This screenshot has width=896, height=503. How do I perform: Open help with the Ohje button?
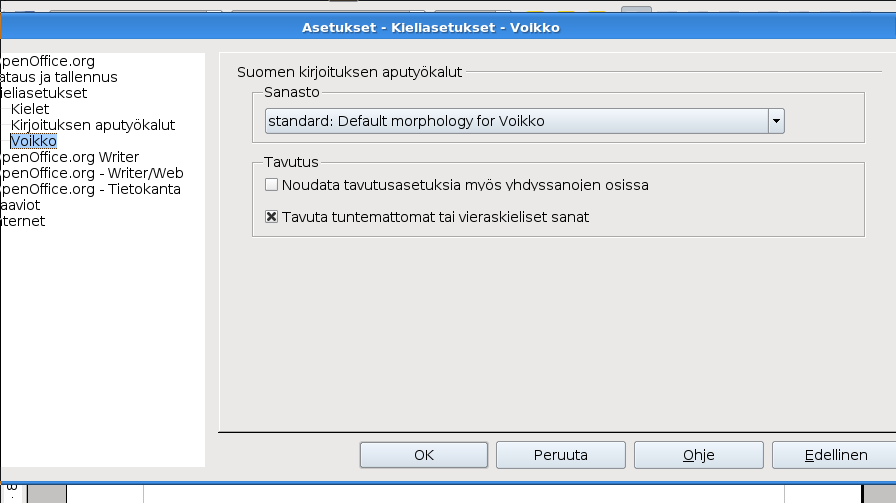pos(698,455)
